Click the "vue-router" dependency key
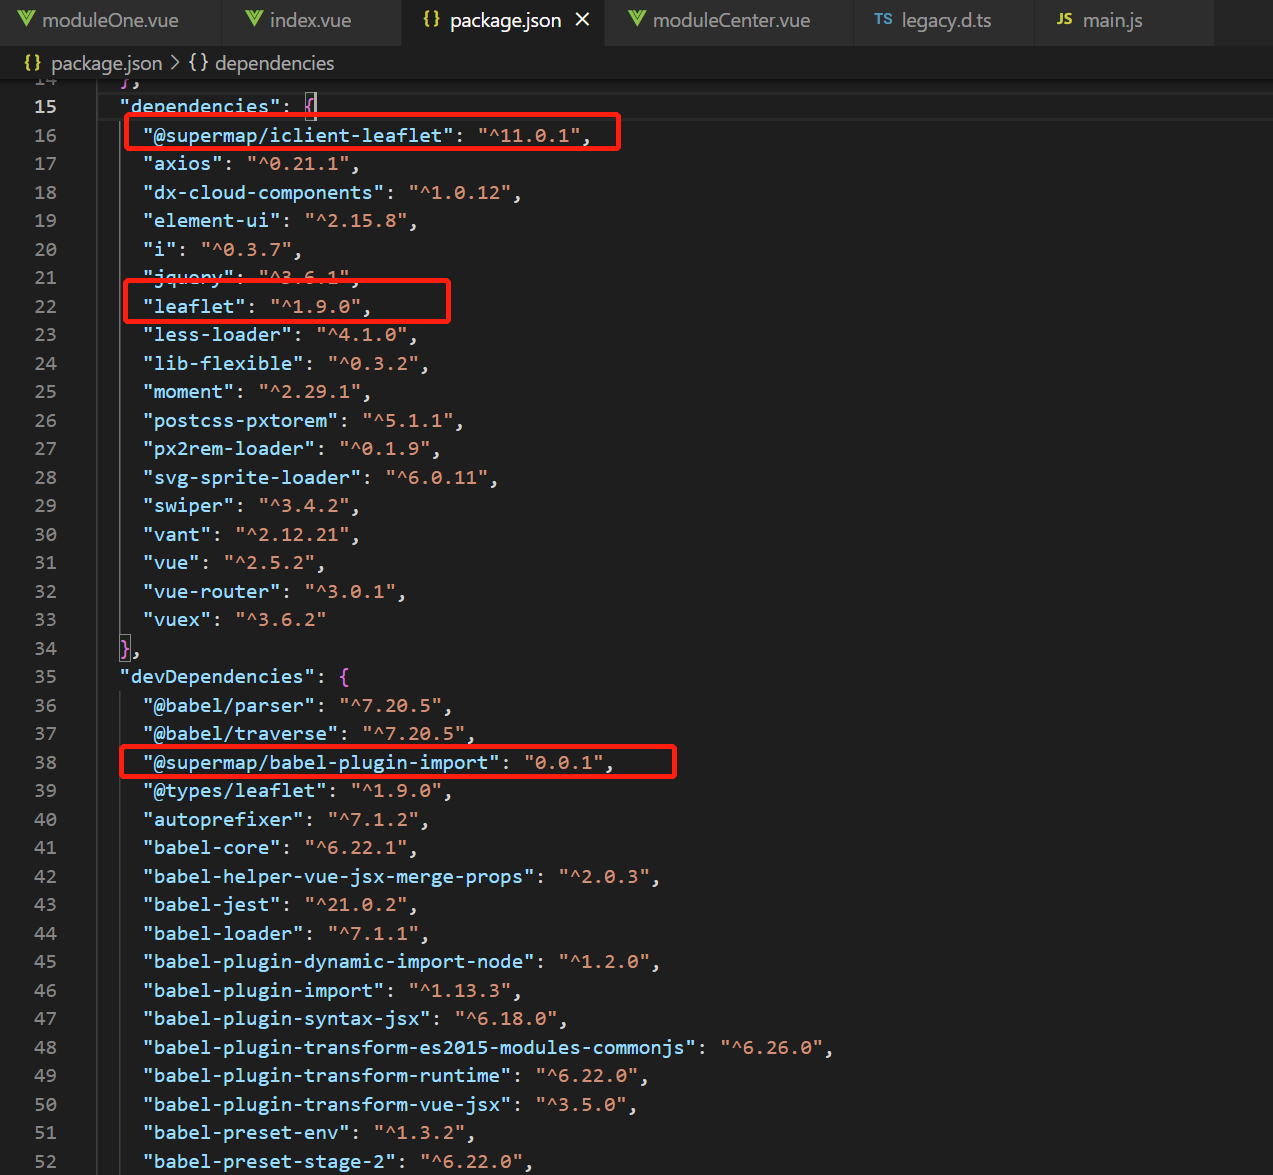The width and height of the screenshot is (1273, 1175). pyautogui.click(x=211, y=592)
